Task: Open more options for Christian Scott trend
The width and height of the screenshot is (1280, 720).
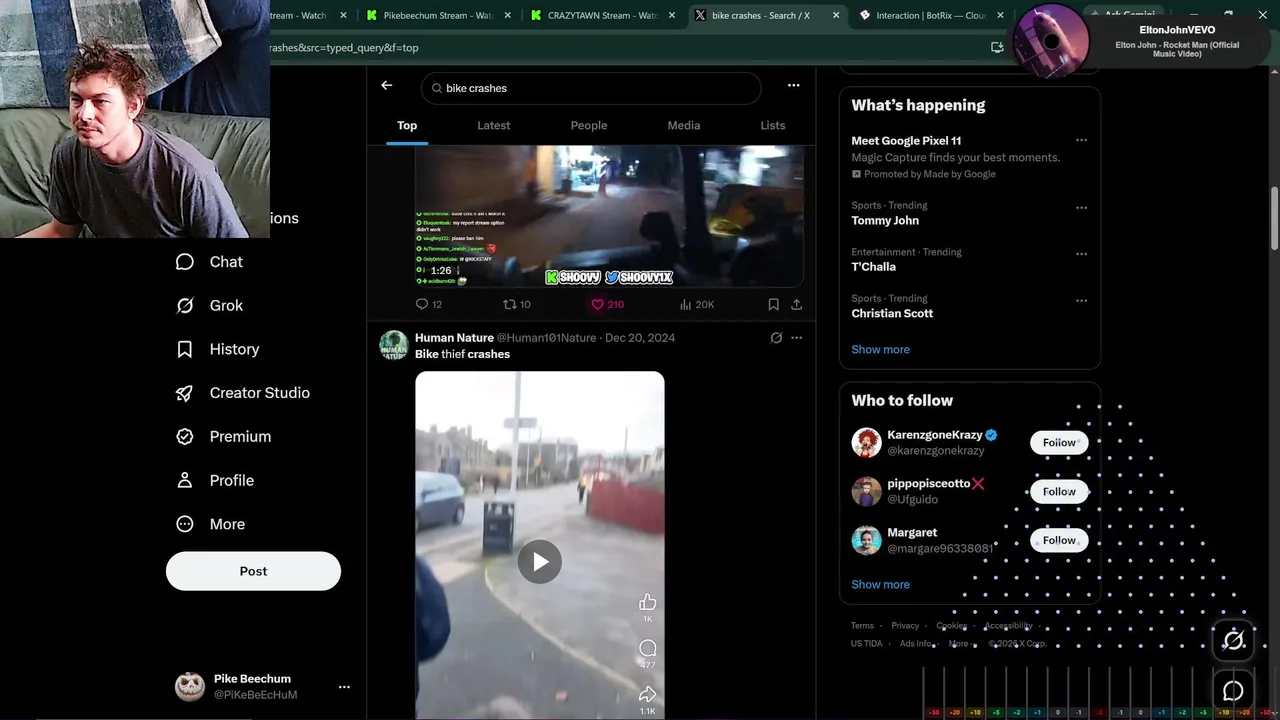Action: click(x=1081, y=300)
